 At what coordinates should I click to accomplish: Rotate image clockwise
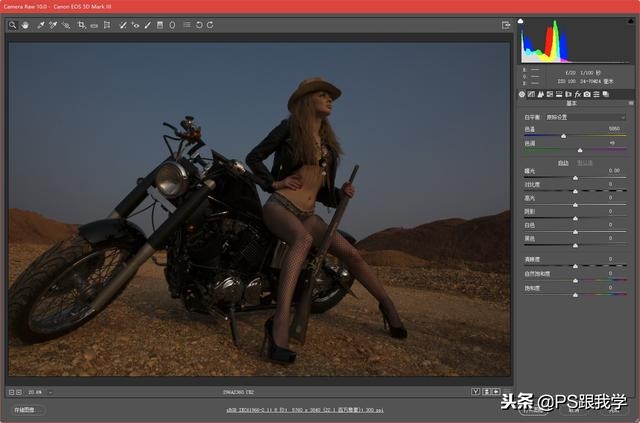pyautogui.click(x=210, y=24)
